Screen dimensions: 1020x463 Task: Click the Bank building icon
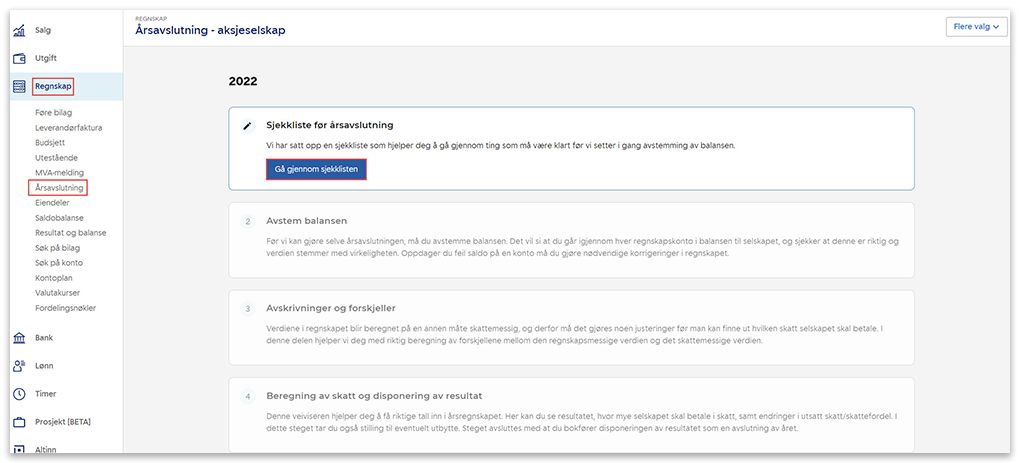pyautogui.click(x=19, y=338)
